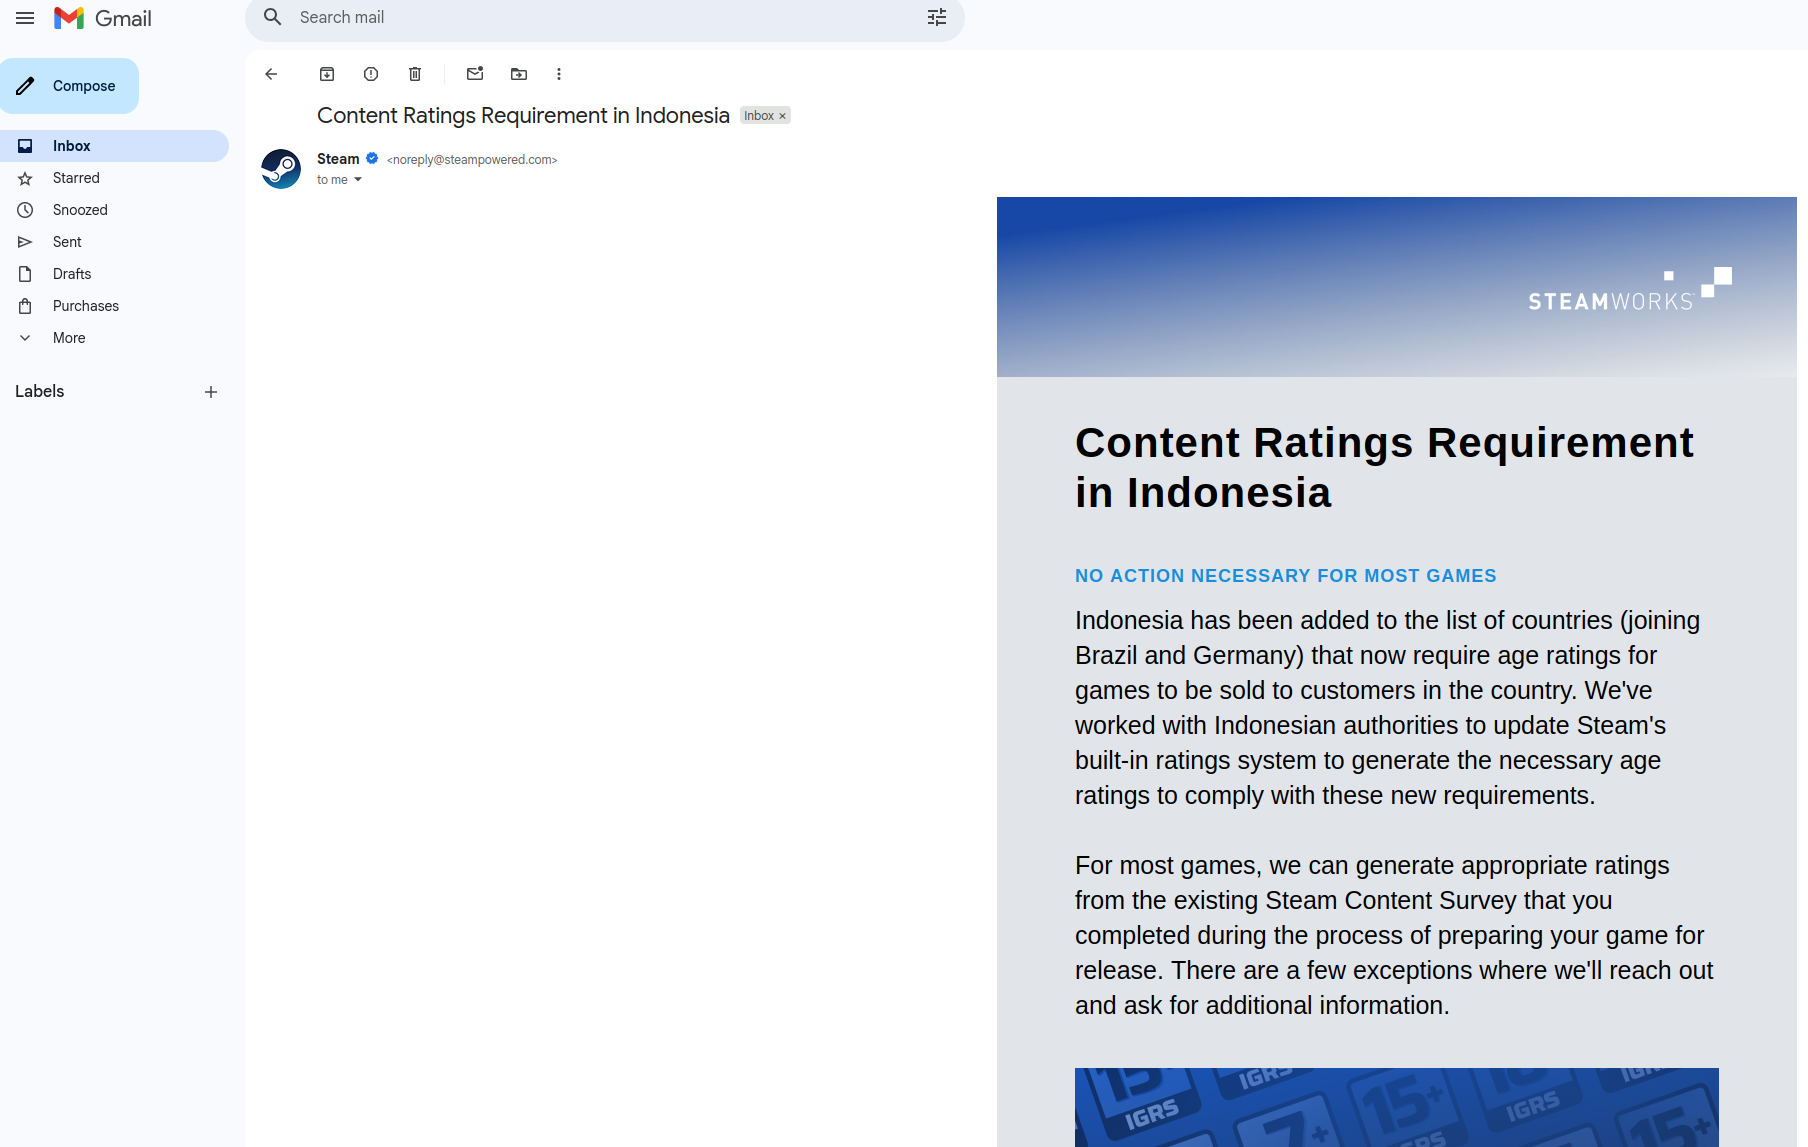Open the Inbox folder

click(114, 146)
